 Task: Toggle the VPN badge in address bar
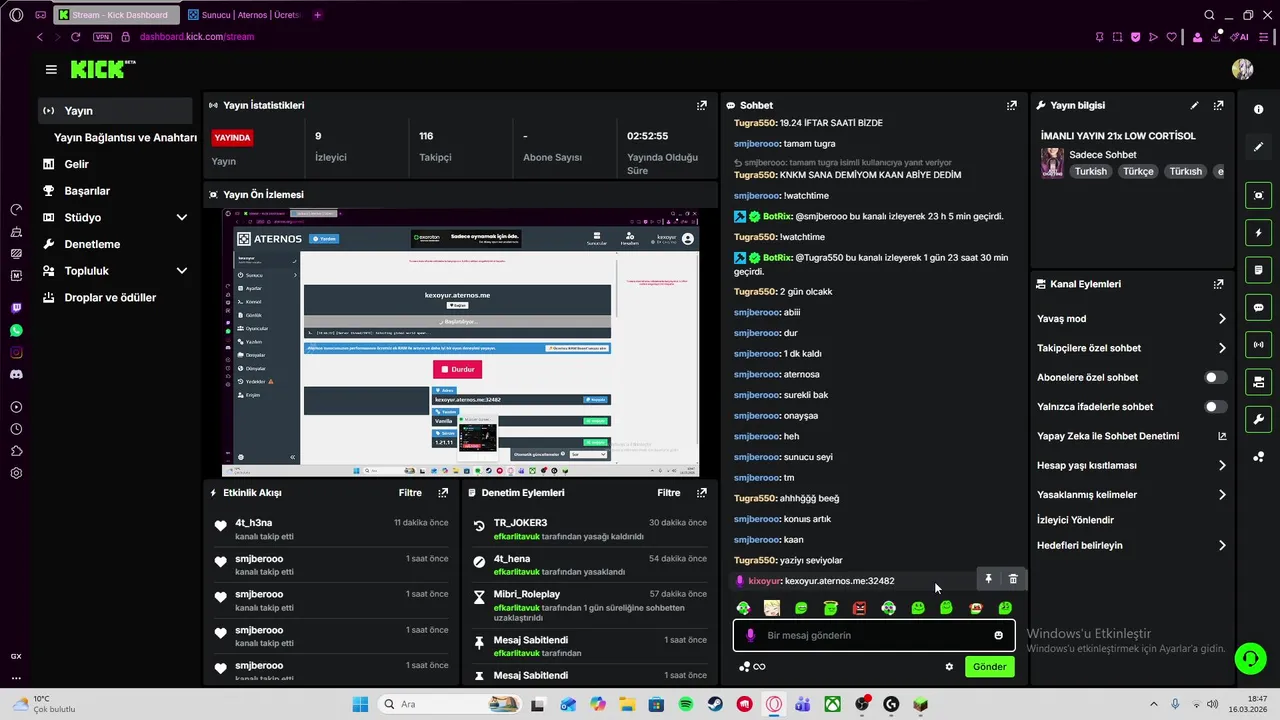(x=102, y=37)
